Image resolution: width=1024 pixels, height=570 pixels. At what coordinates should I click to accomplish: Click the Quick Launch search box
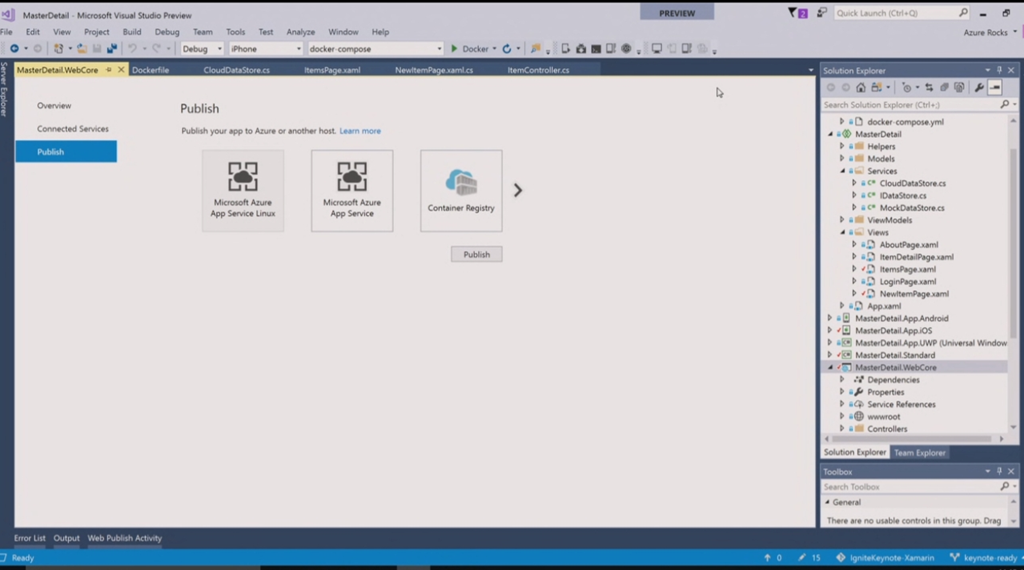point(901,13)
